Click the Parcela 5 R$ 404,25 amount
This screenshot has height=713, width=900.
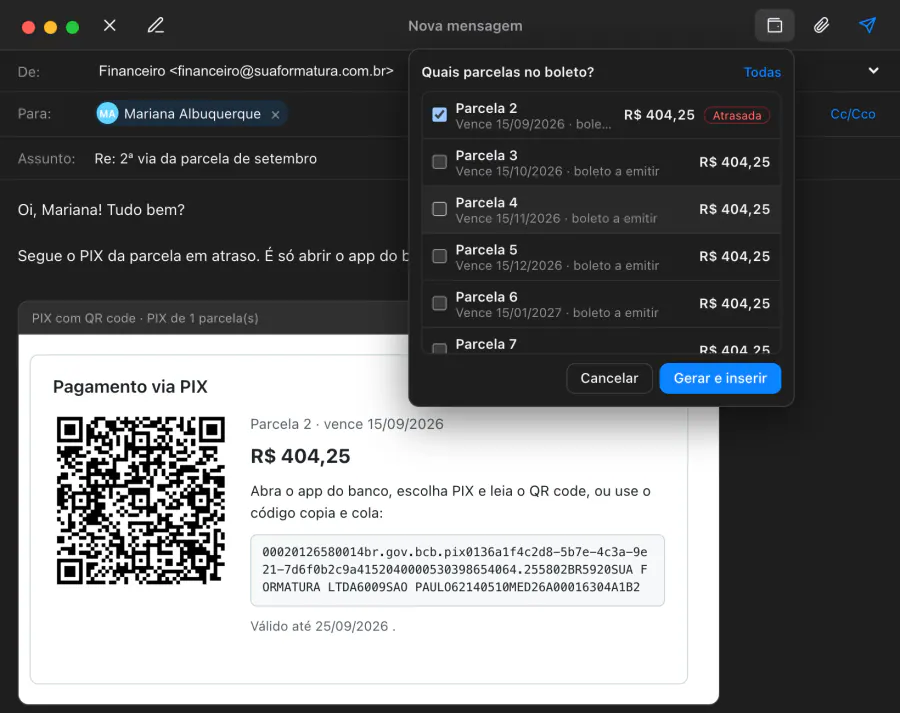click(x=734, y=257)
